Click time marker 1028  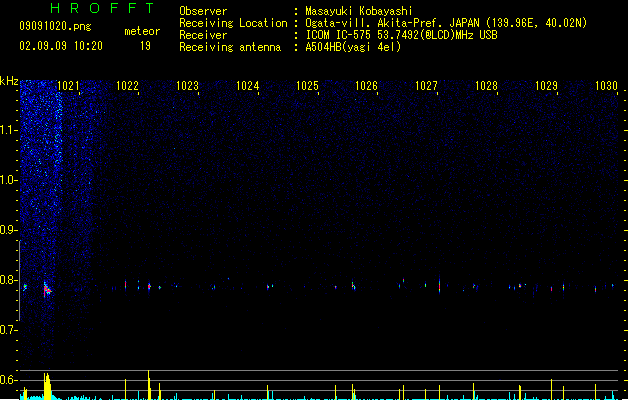pos(486,86)
